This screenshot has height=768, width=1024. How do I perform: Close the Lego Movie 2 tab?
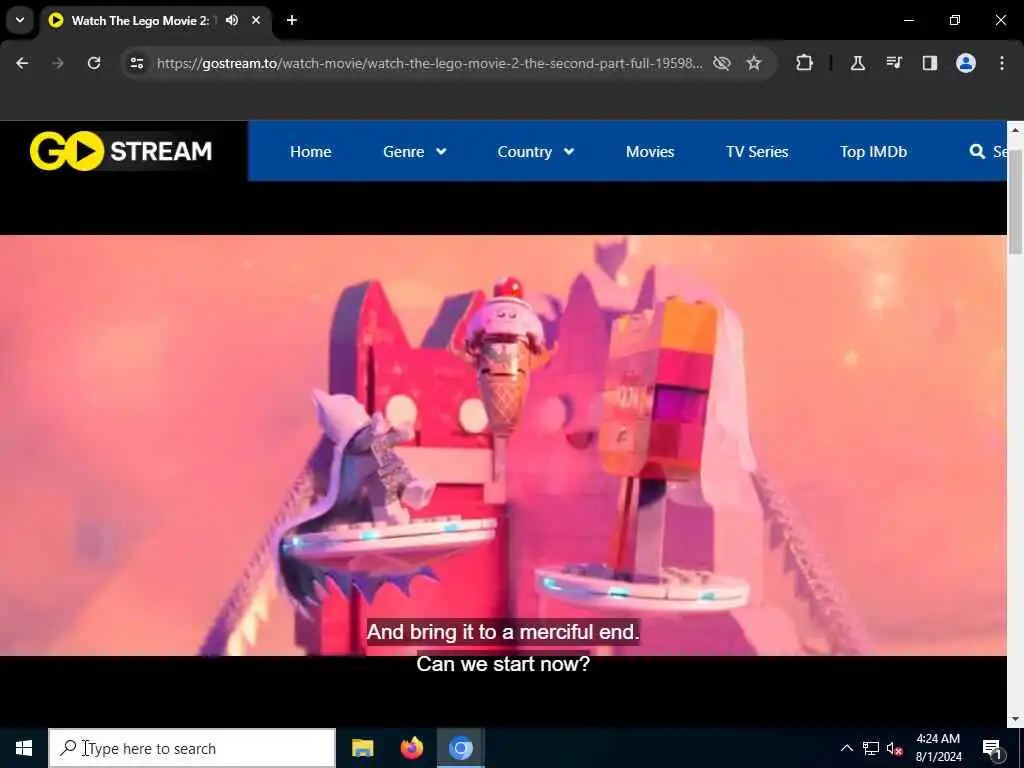click(x=256, y=20)
